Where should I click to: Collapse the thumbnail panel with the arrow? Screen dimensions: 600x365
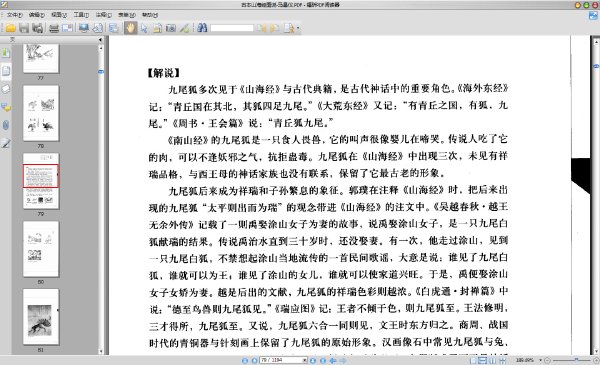point(100,39)
